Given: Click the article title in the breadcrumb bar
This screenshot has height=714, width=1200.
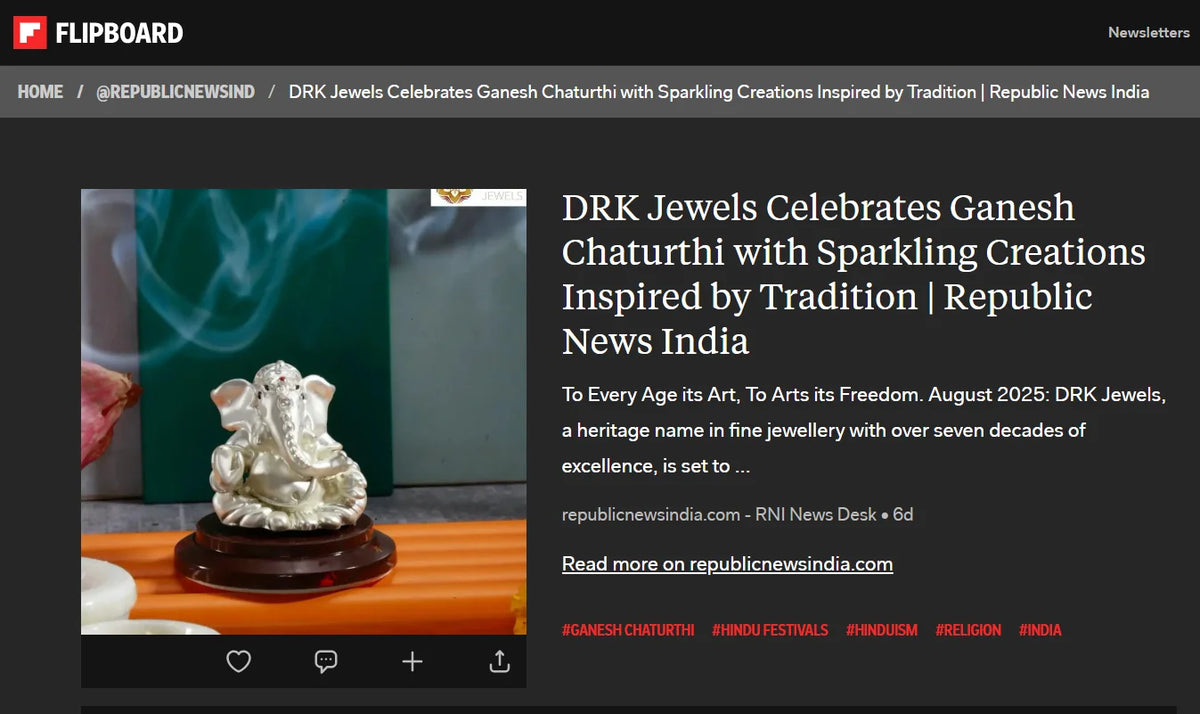Looking at the screenshot, I should [719, 91].
